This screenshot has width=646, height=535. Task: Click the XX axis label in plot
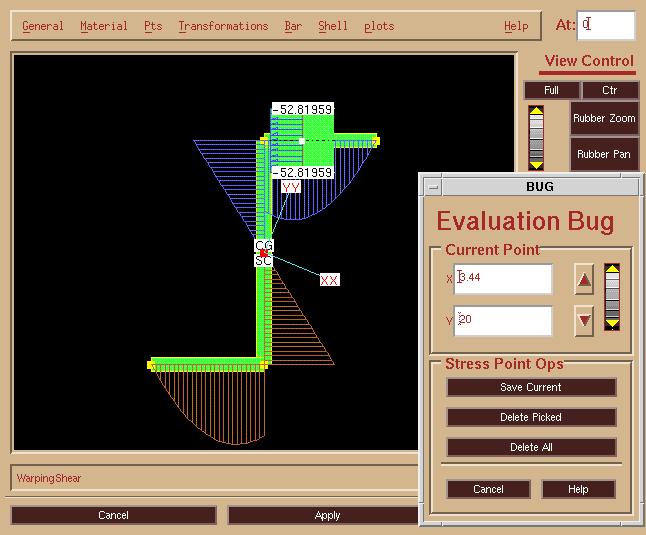click(x=329, y=280)
